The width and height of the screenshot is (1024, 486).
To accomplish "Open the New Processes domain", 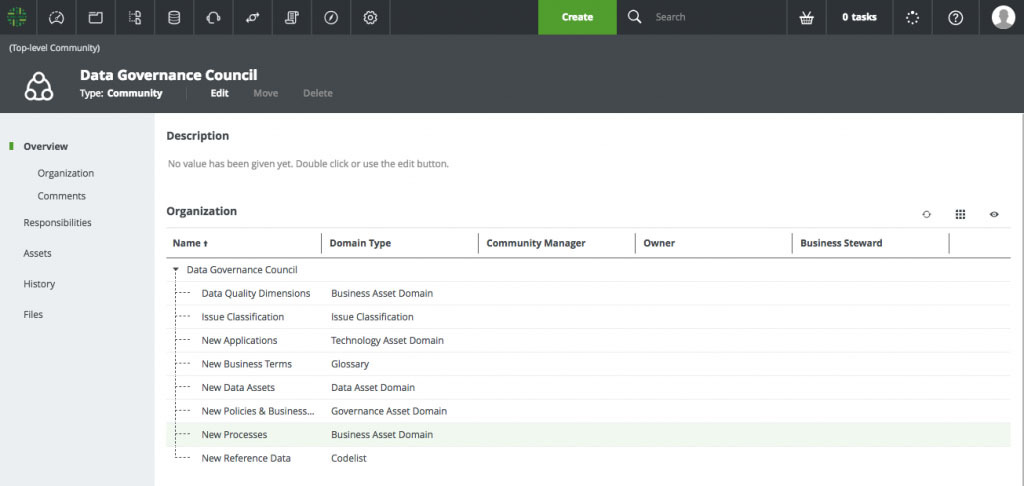I will pos(234,434).
